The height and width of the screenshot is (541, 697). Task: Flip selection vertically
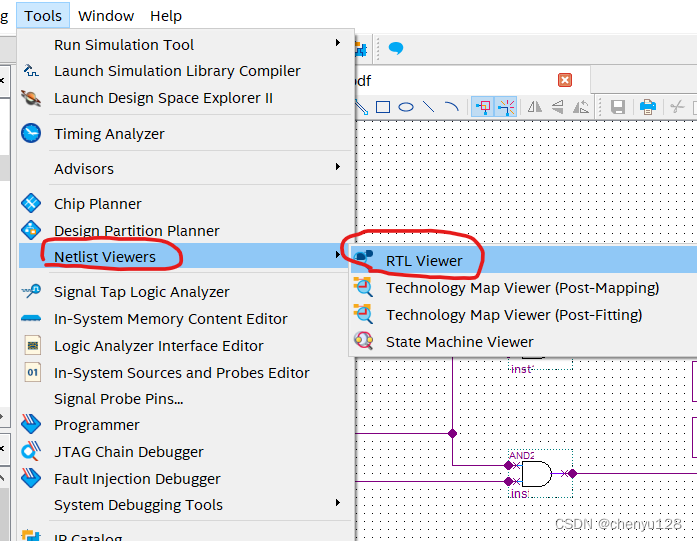coord(557,107)
